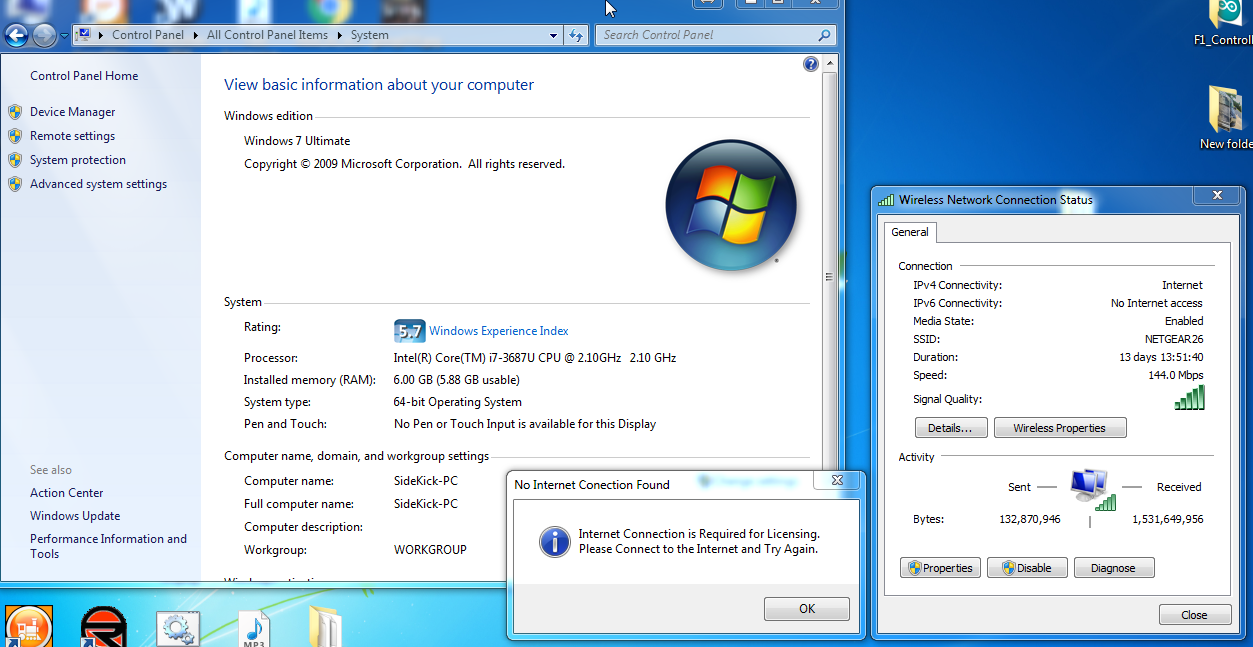
Task: Click the Properties button in Activity section
Action: point(939,568)
